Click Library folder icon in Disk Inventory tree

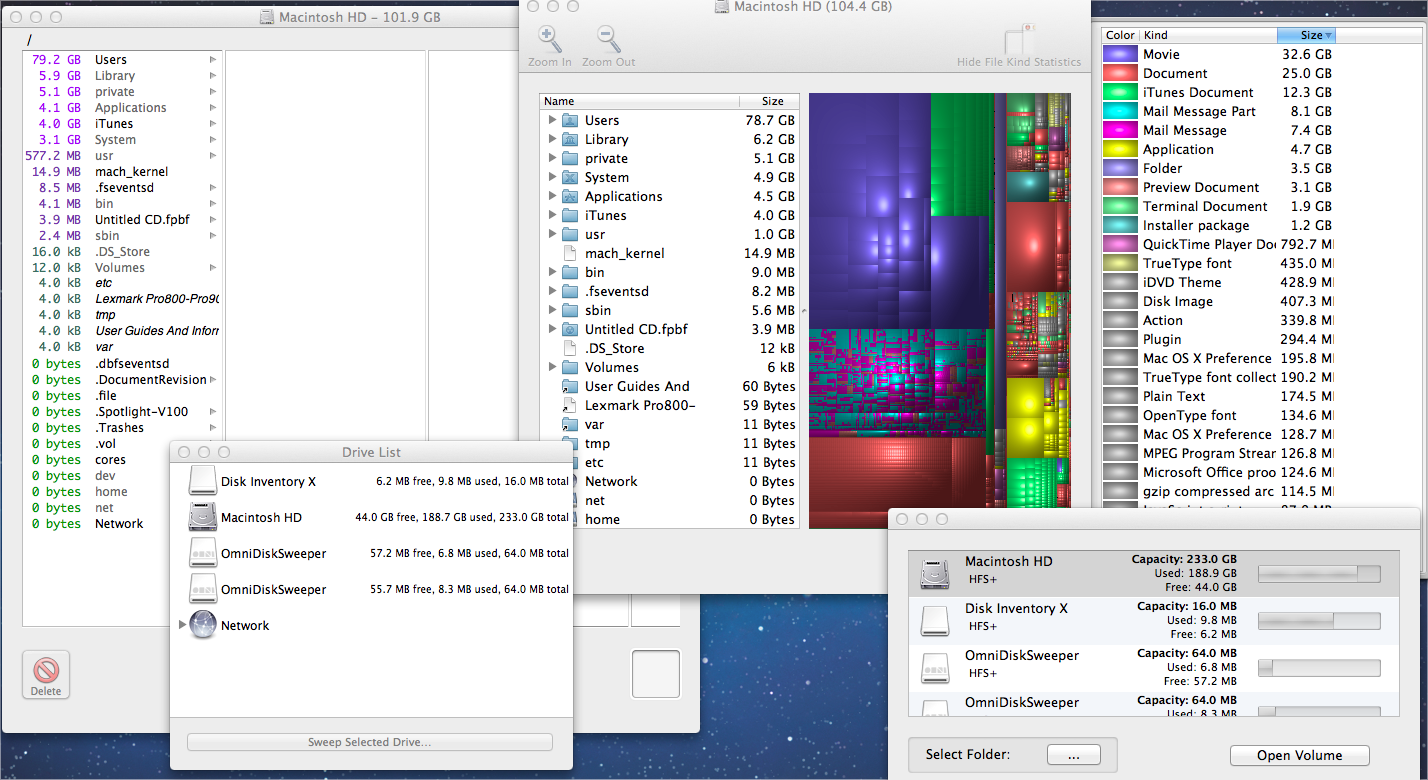(x=570, y=139)
